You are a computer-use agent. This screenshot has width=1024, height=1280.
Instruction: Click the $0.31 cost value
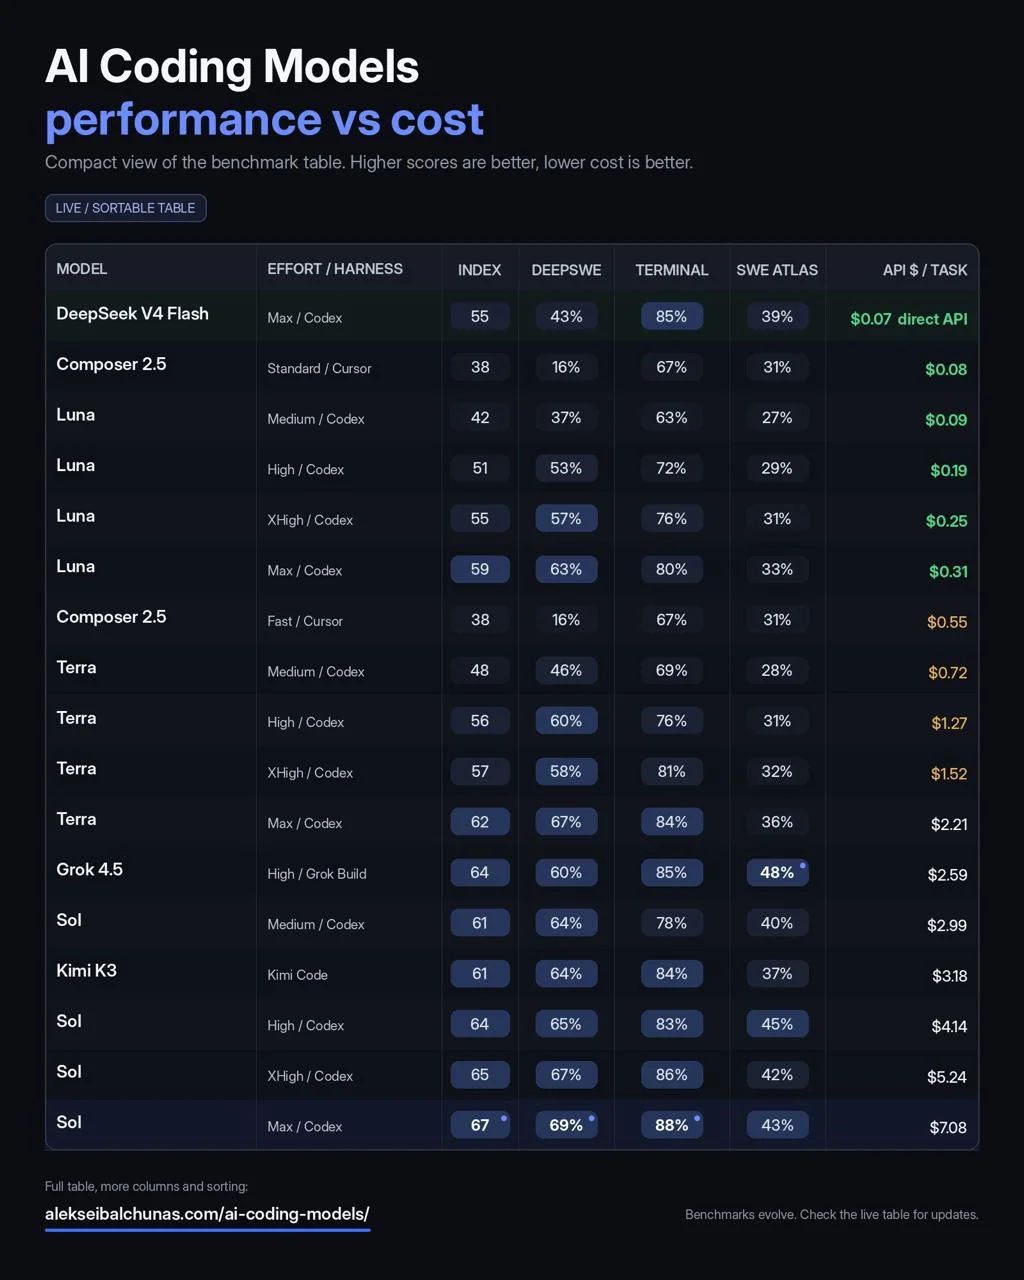tap(948, 571)
